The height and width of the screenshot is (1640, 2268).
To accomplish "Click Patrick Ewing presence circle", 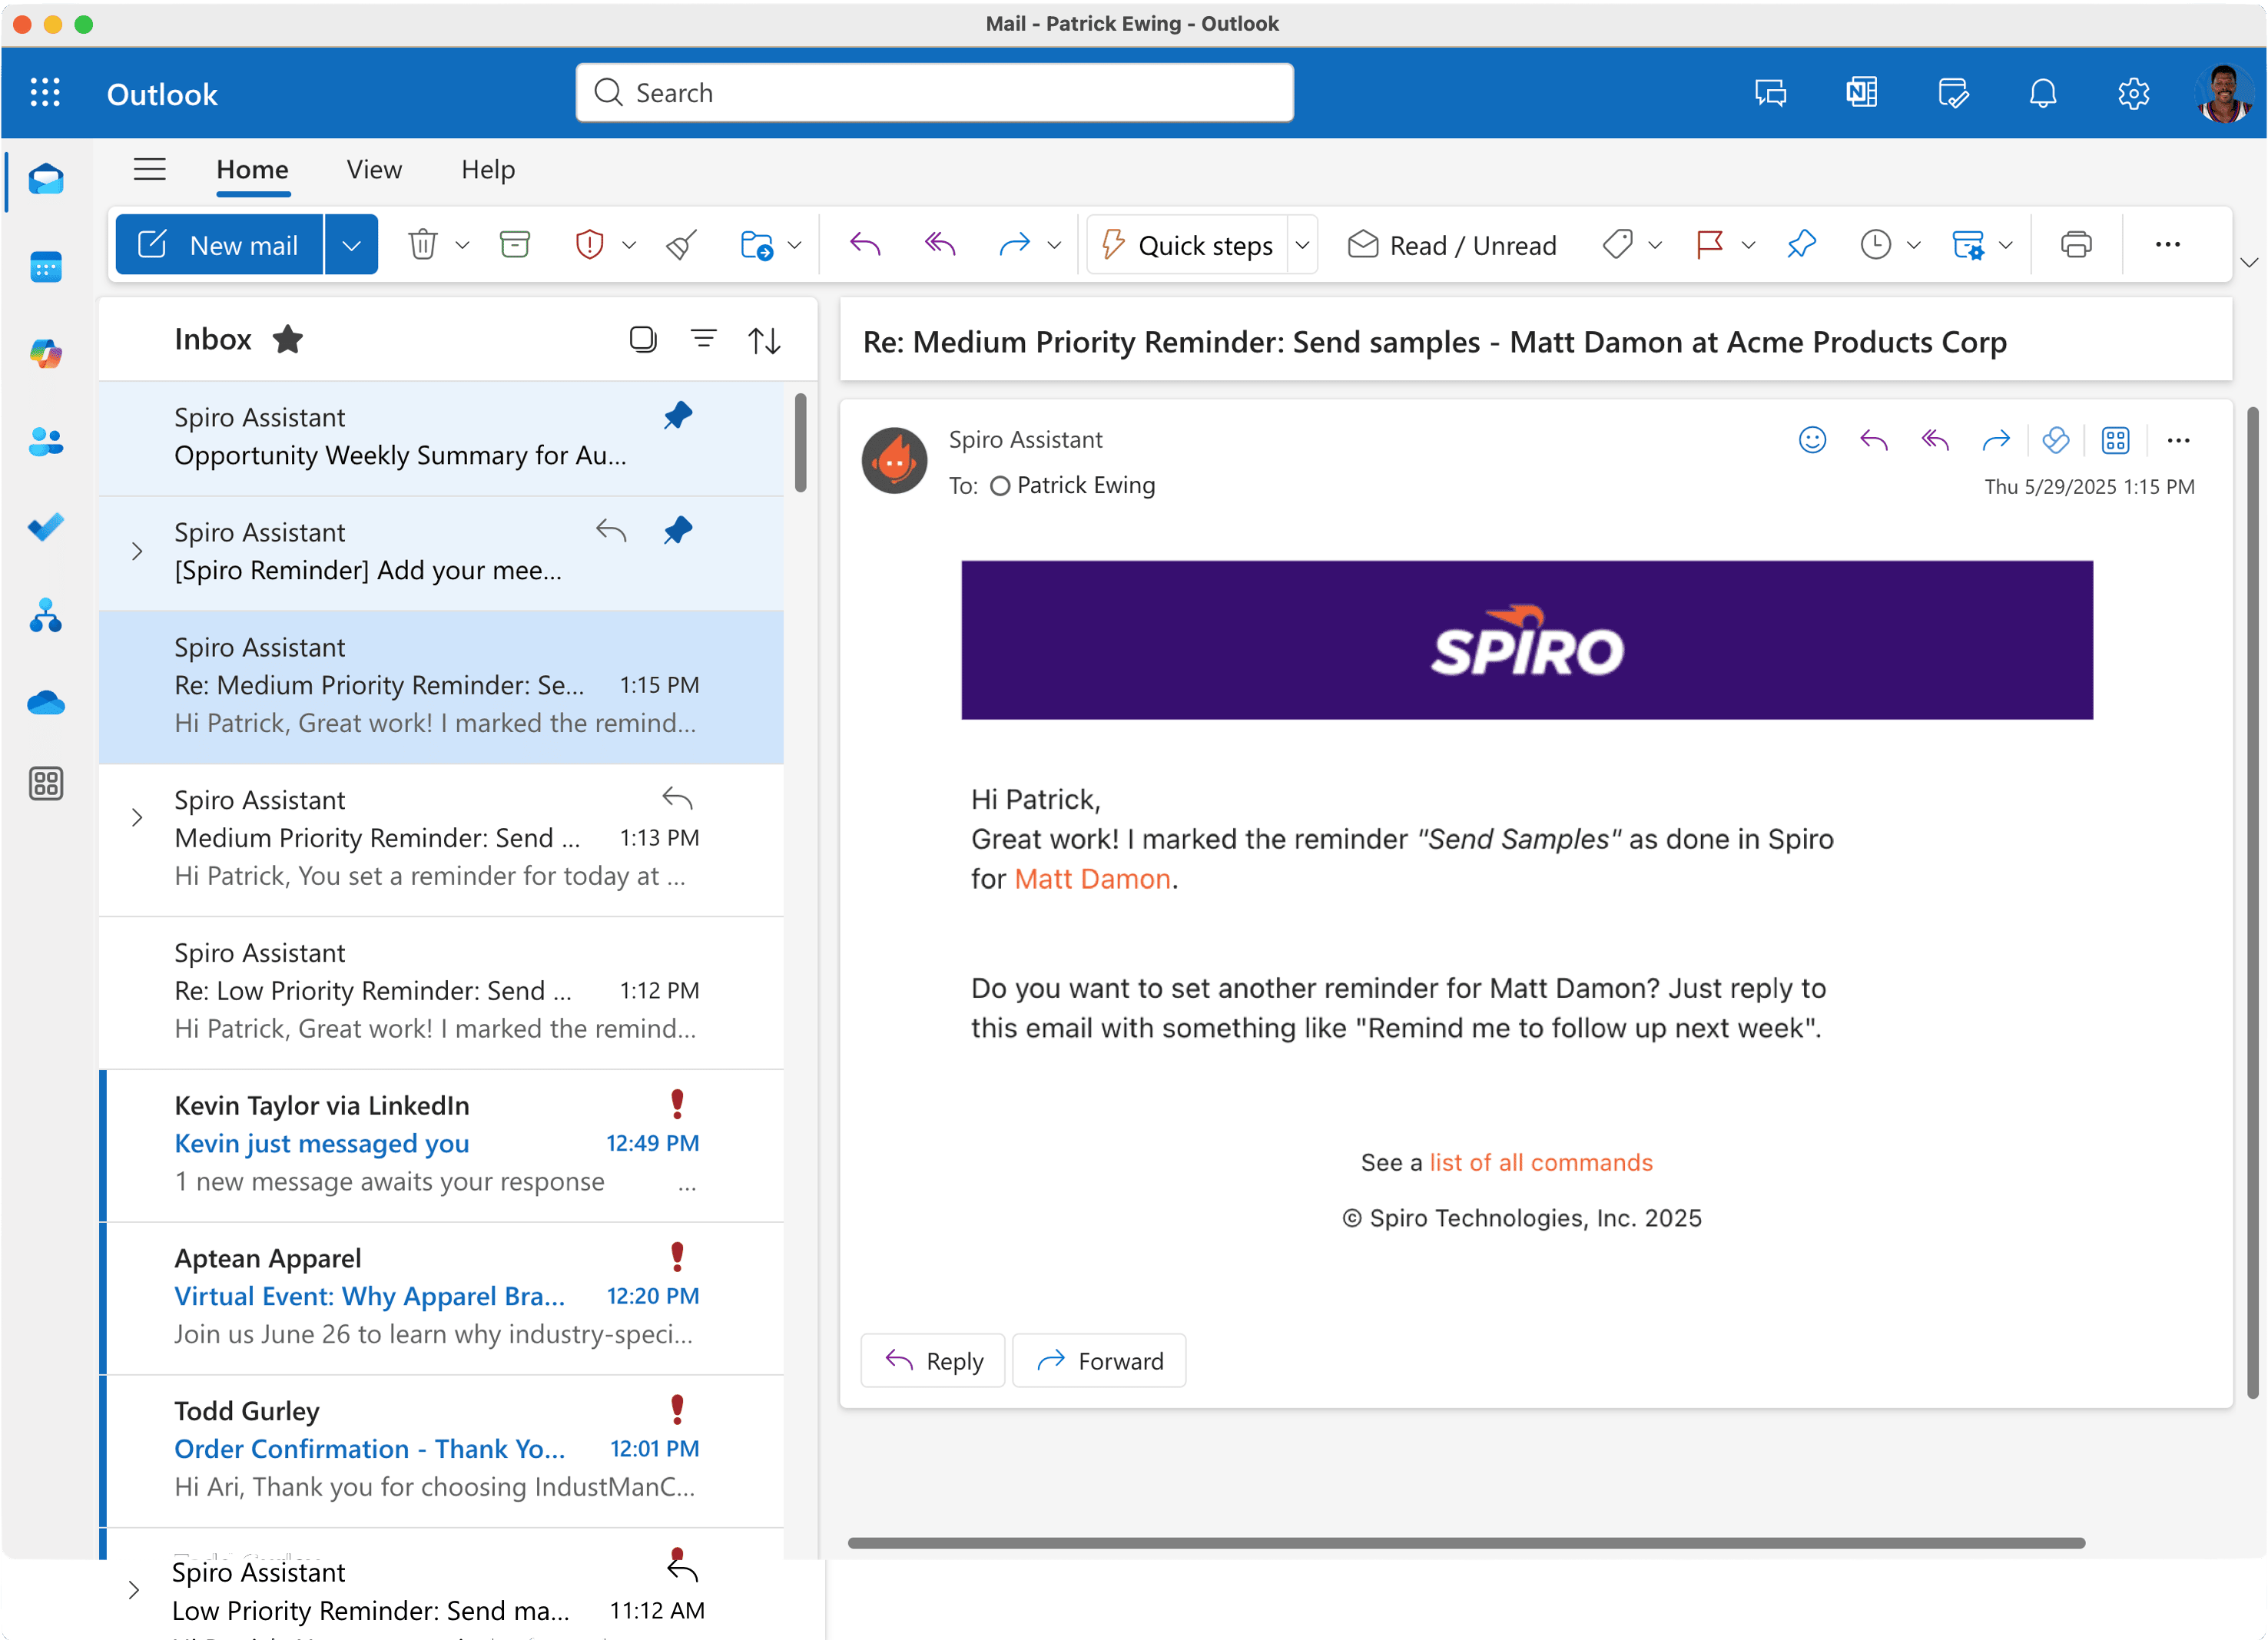I will [x=999, y=486].
